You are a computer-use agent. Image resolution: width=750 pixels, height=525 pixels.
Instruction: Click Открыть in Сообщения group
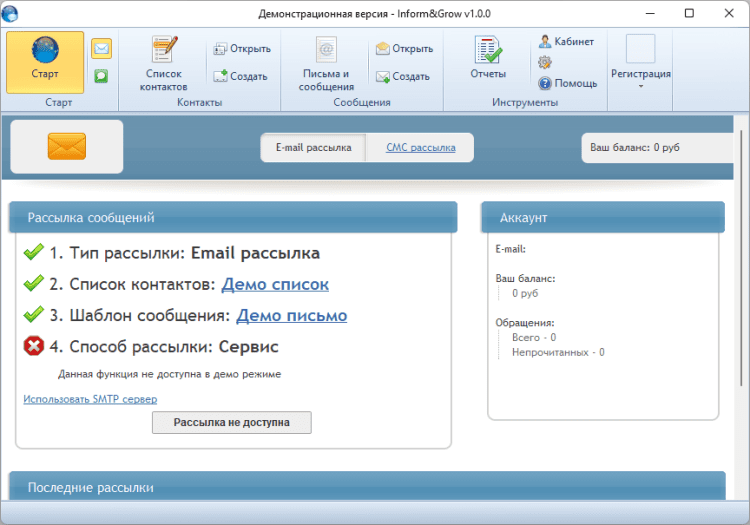coord(404,48)
